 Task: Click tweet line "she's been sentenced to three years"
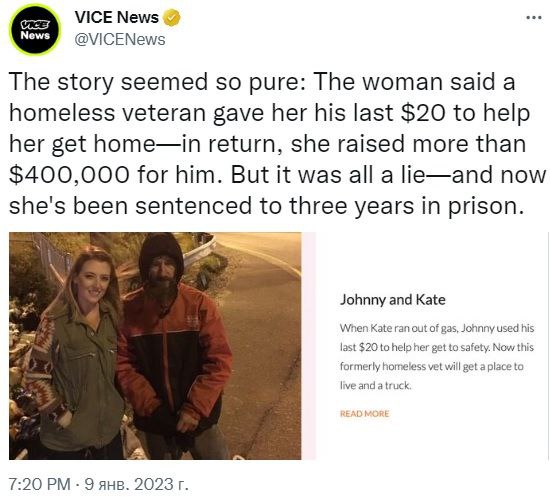point(266,206)
